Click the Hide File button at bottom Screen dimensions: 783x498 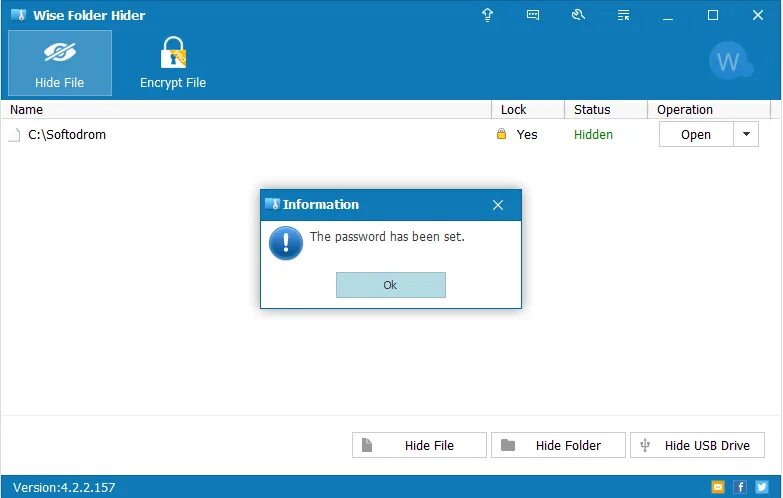point(419,445)
